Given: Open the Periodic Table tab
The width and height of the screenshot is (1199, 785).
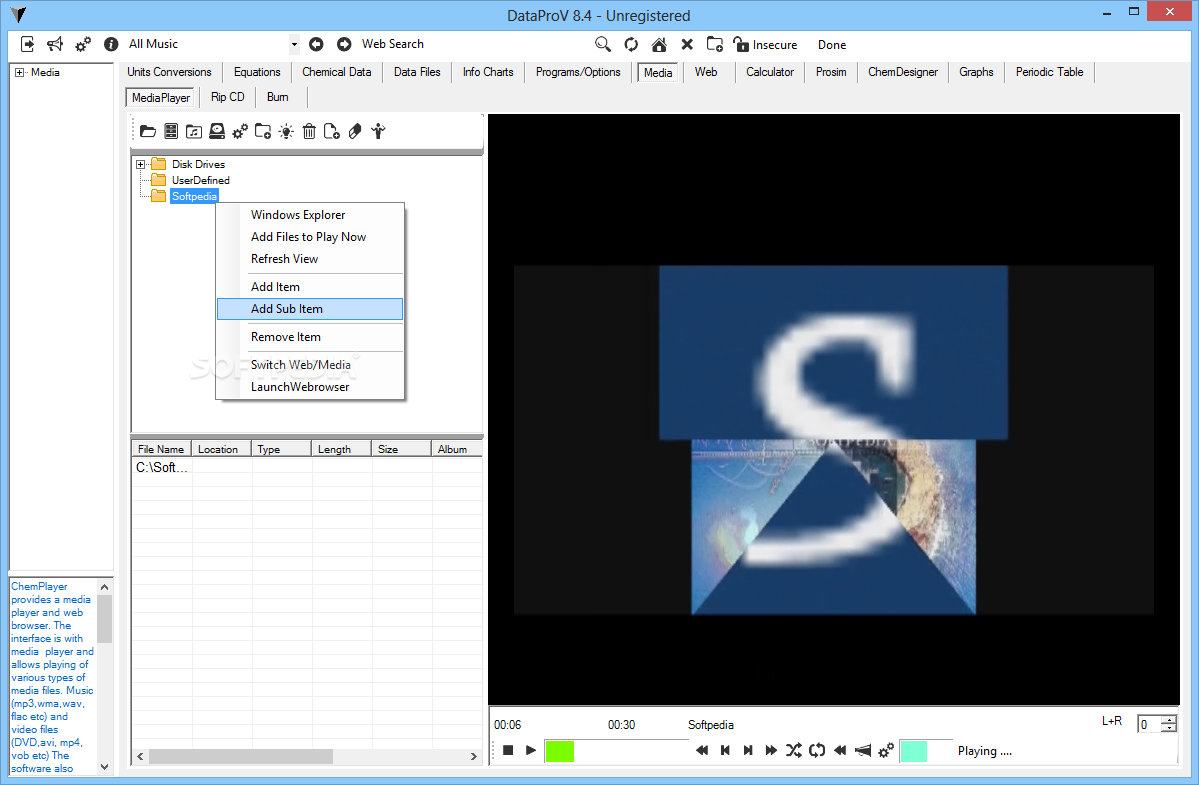Looking at the screenshot, I should [x=1049, y=72].
